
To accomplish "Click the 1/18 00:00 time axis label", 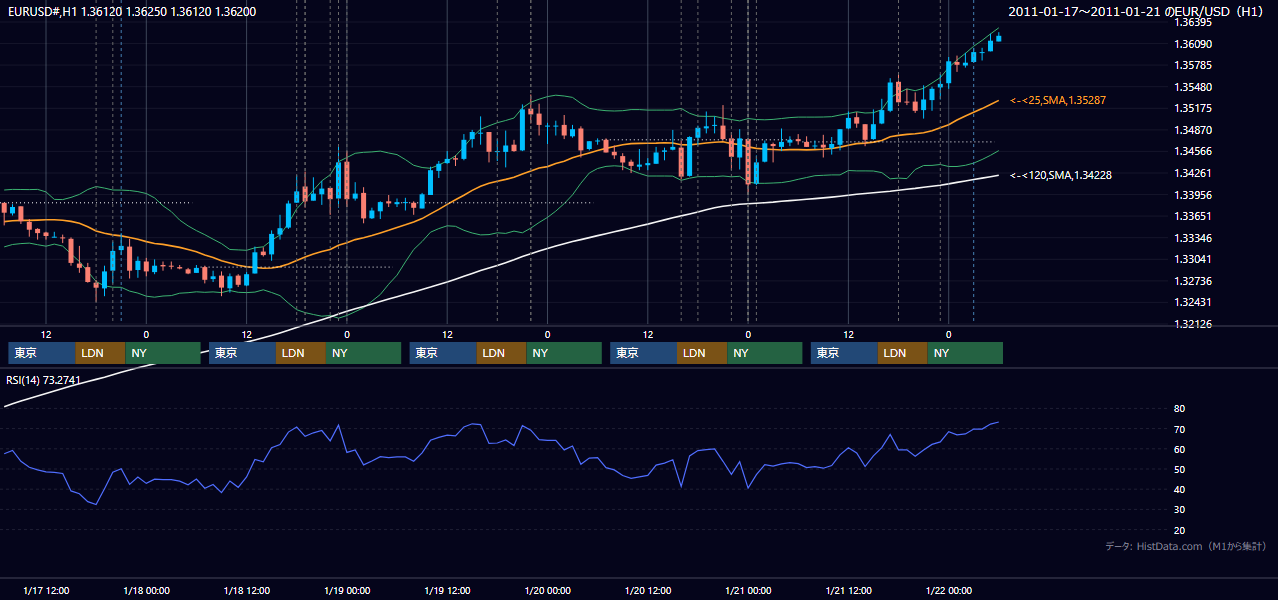I will coord(146,590).
